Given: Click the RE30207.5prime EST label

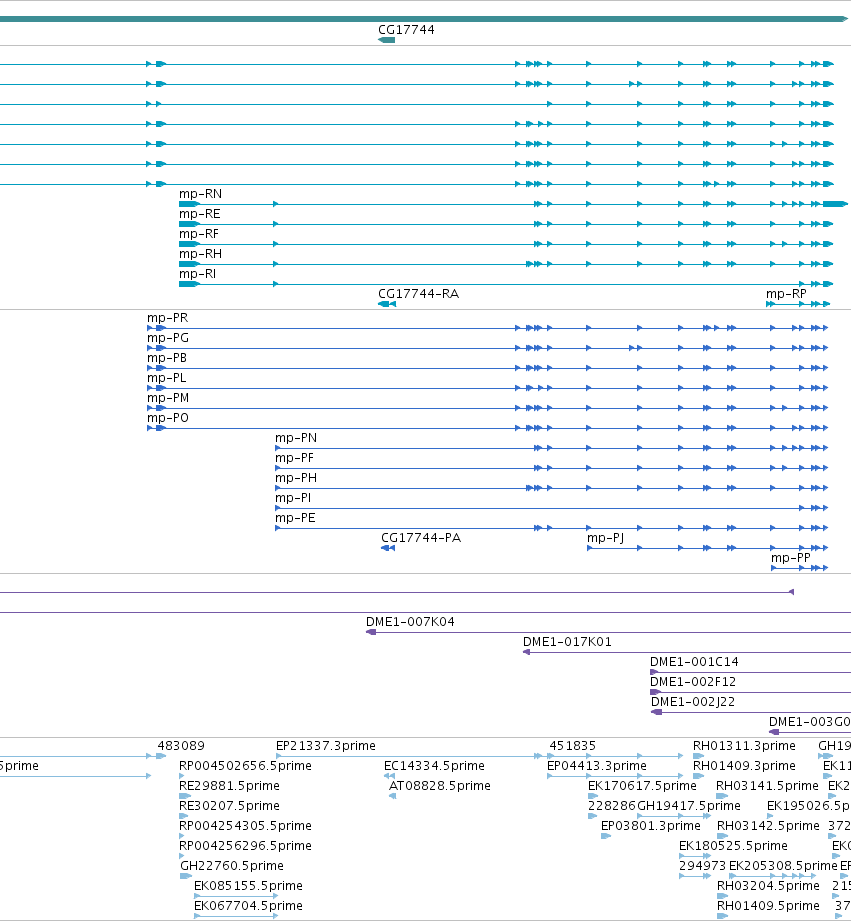Looking at the screenshot, I should click(x=229, y=805).
